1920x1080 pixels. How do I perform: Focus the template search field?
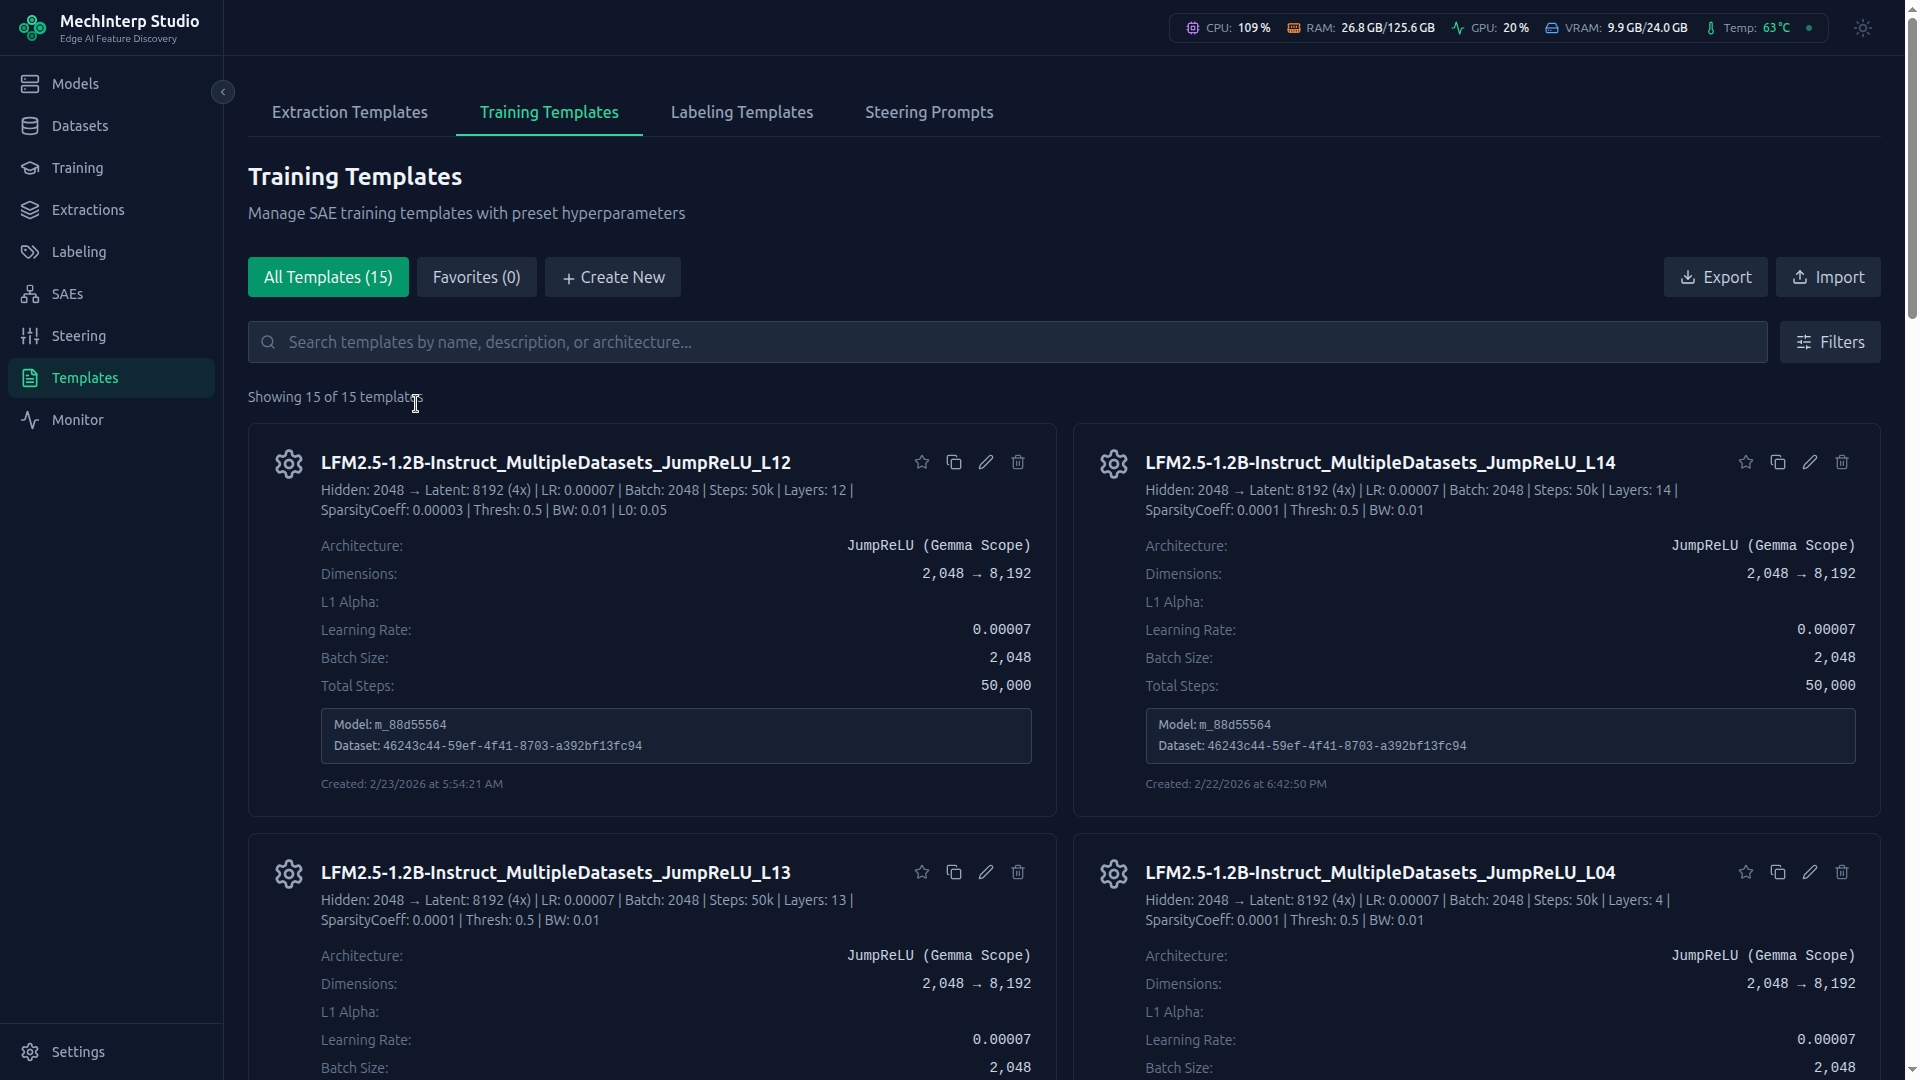click(1008, 342)
